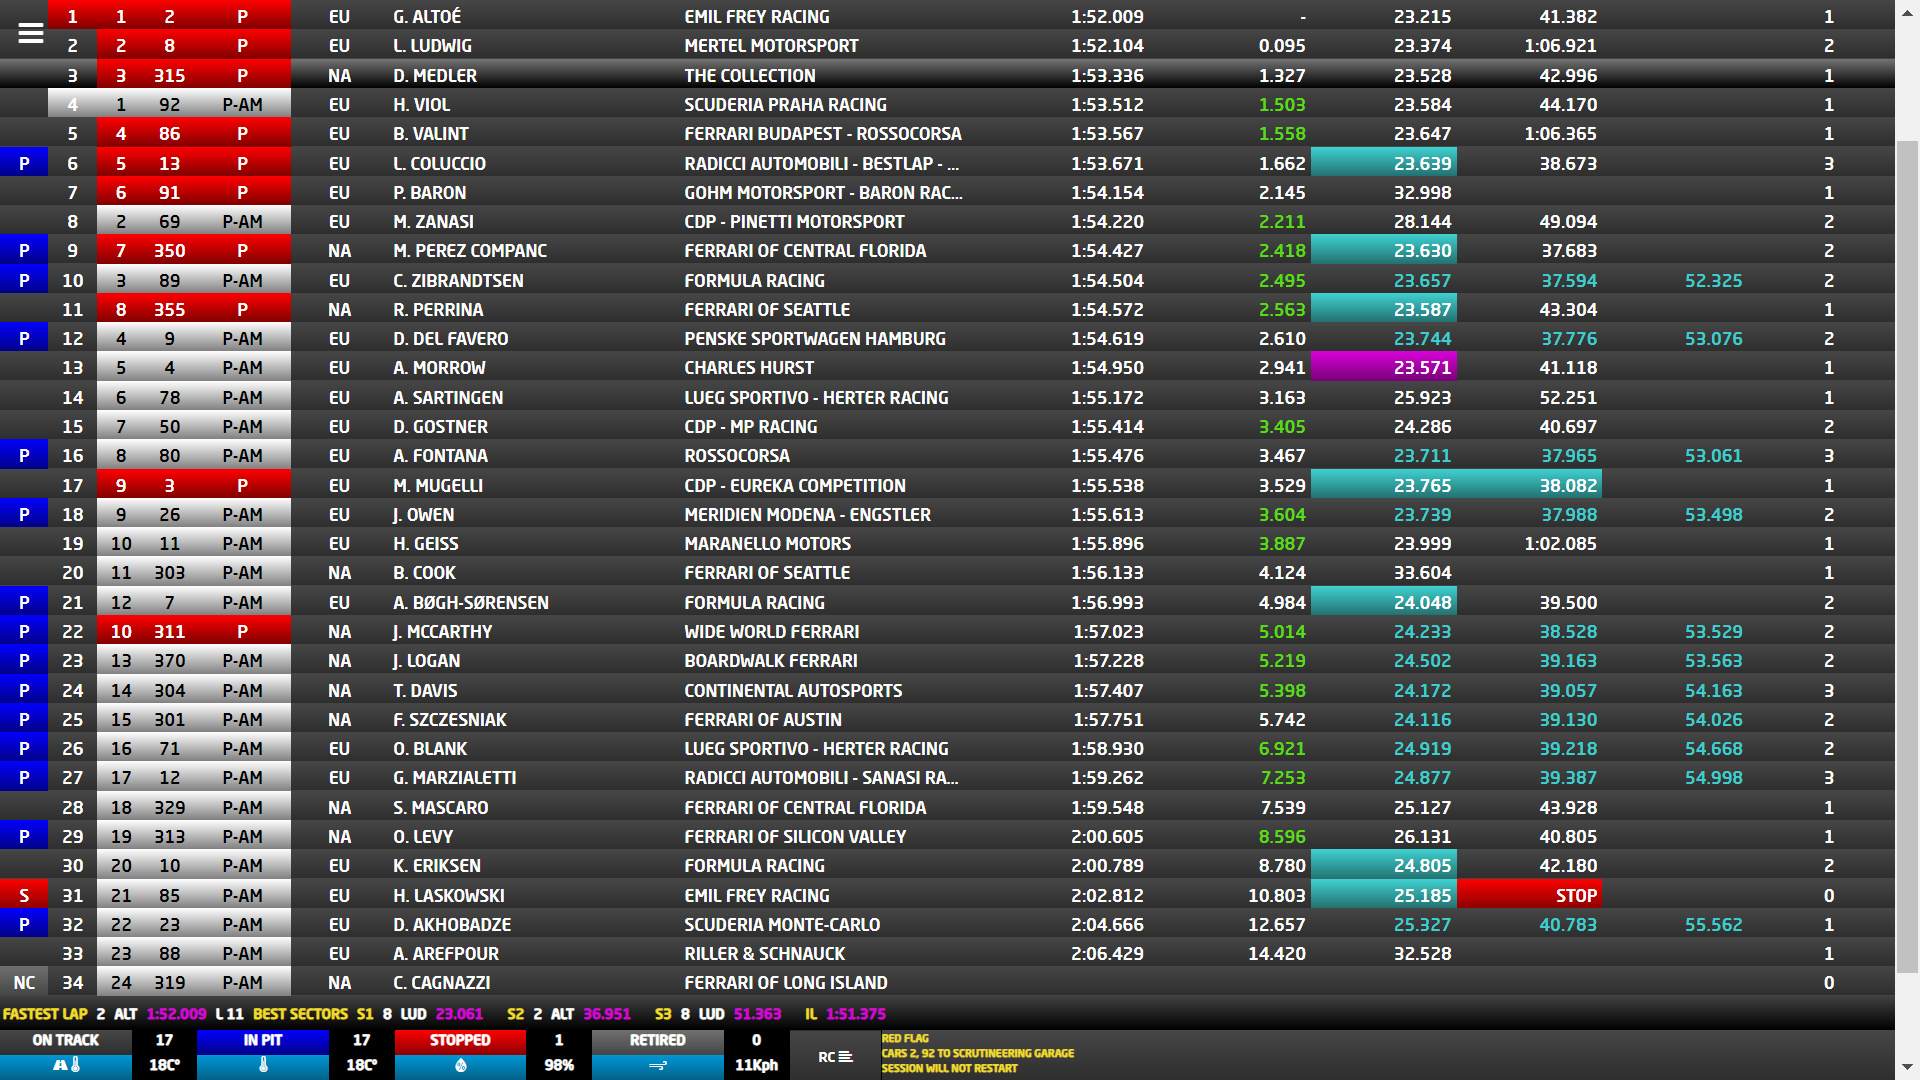1920x1080 pixels.
Task: Click the P pit badge for L. Coluccio
Action: [x=24, y=163]
